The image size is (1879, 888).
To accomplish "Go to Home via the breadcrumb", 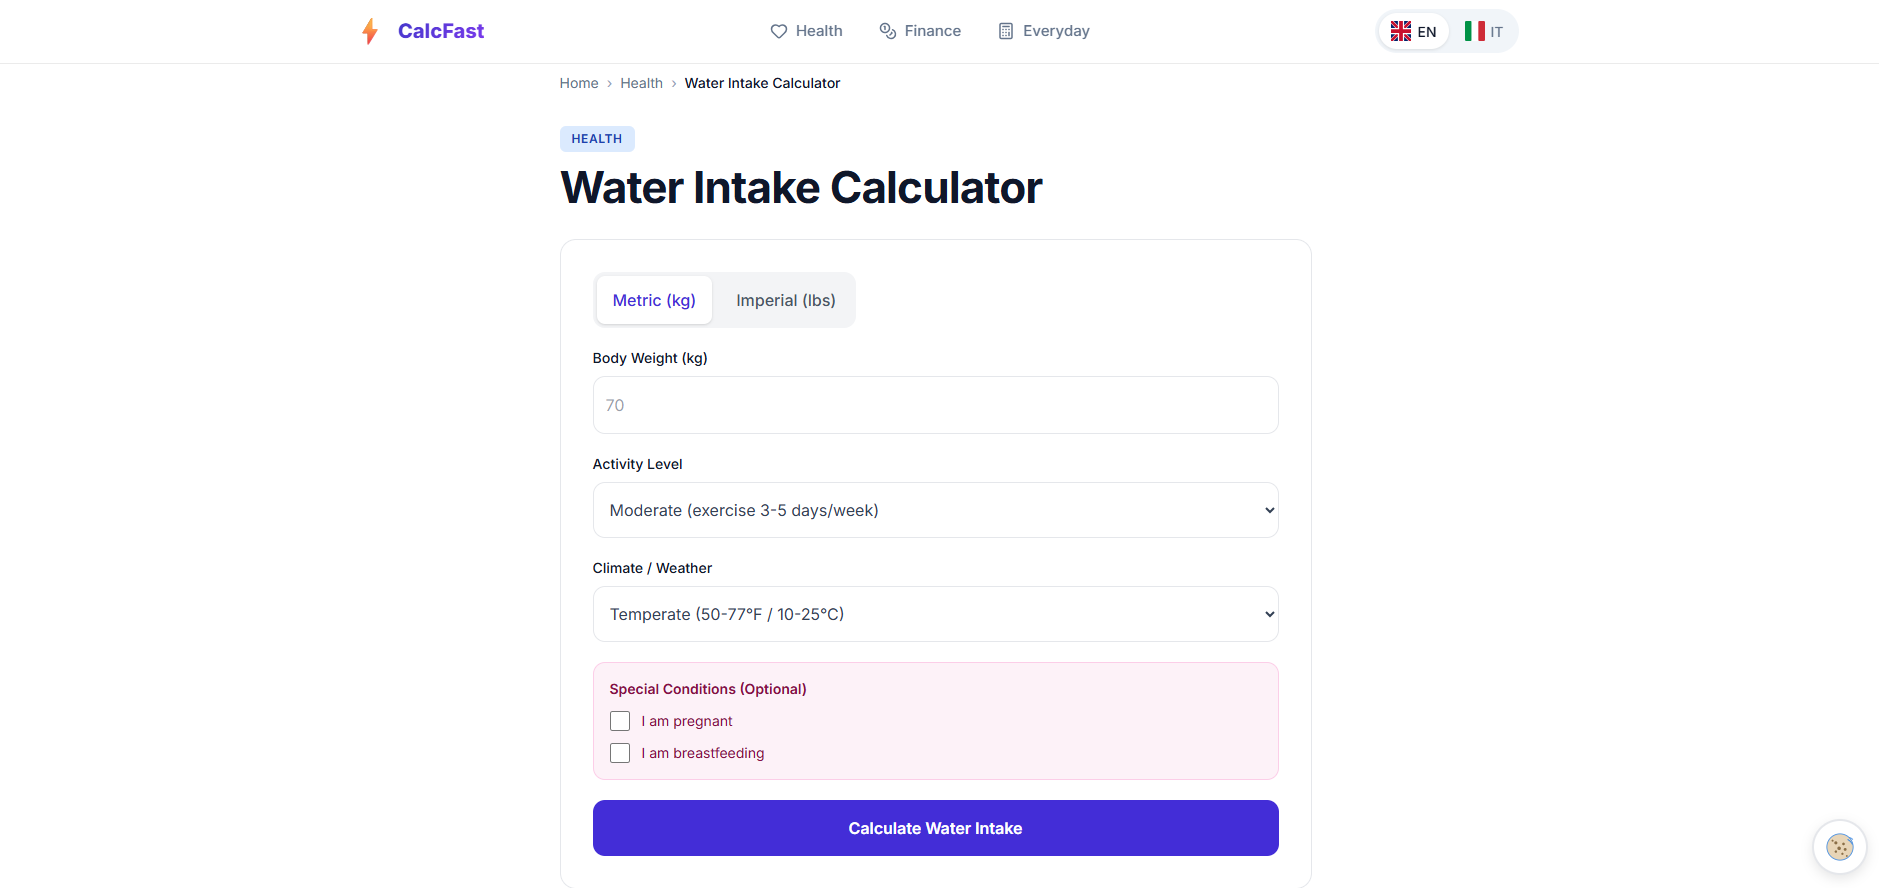I will pos(579,83).
